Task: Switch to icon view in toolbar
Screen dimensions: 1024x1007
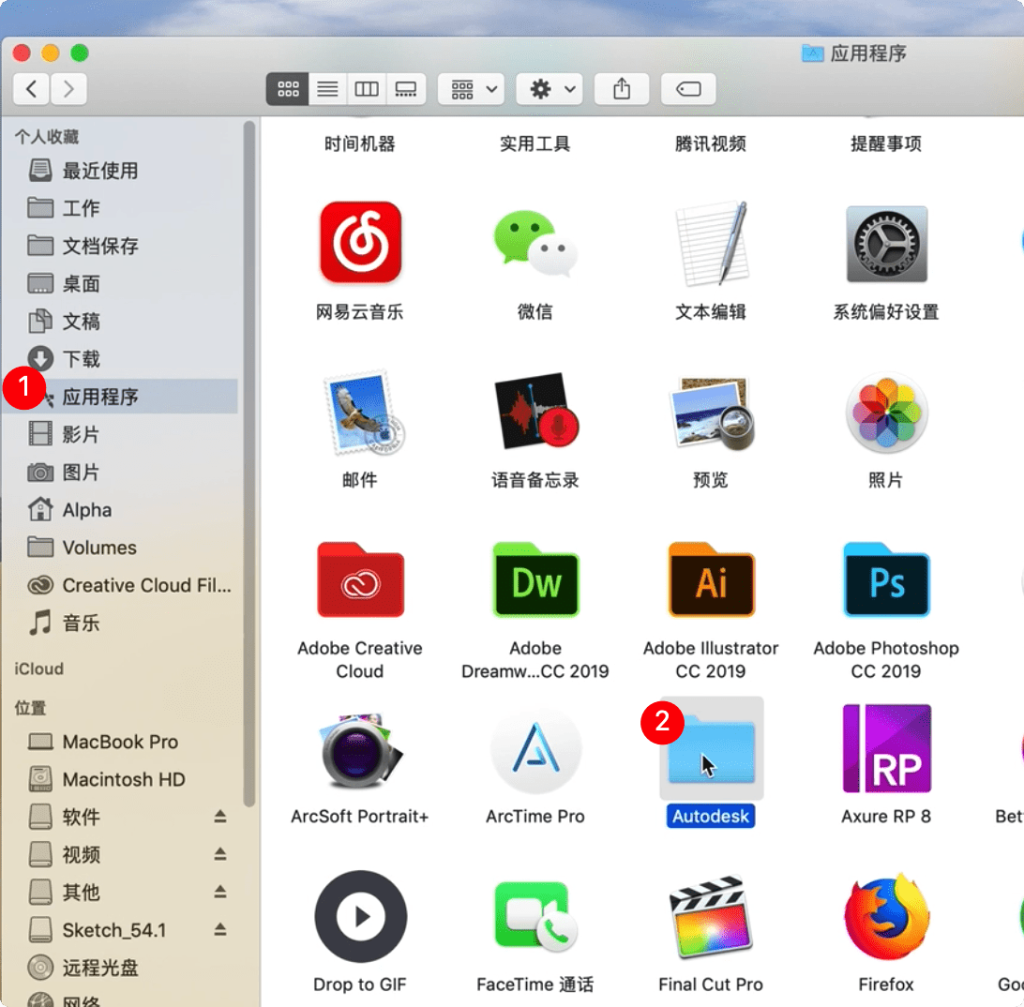Action: coord(288,89)
